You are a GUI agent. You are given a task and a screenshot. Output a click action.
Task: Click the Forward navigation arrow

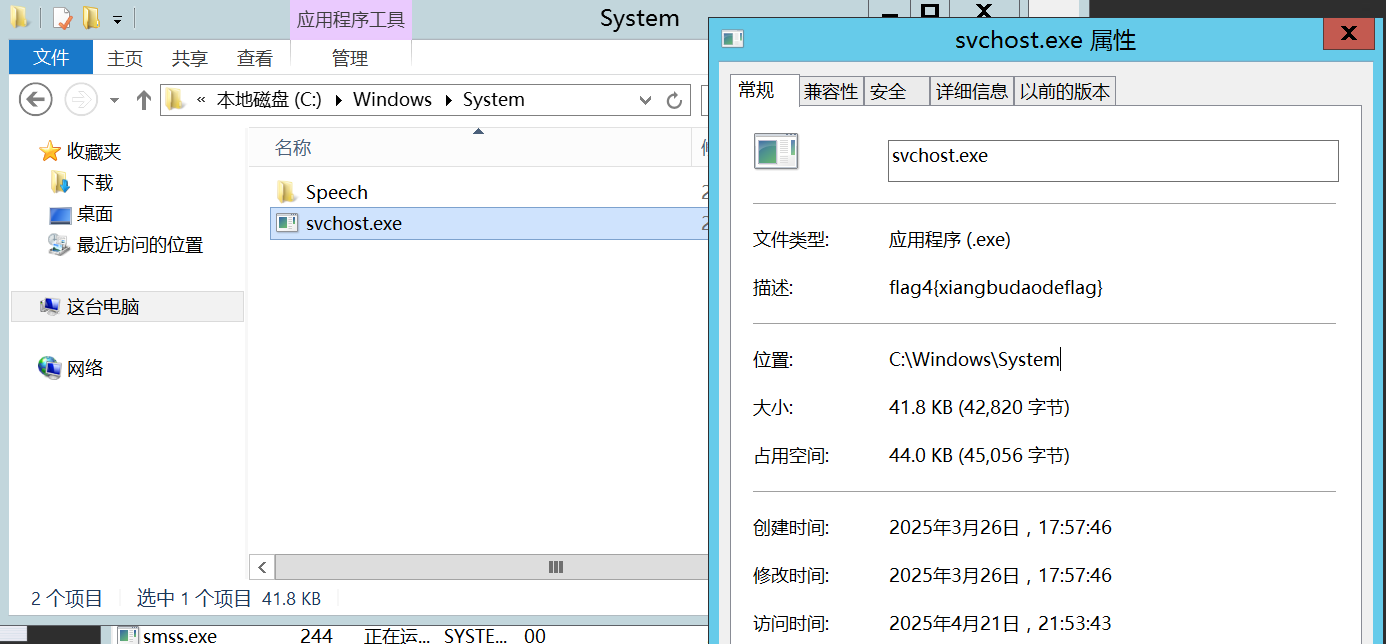[x=81, y=99]
